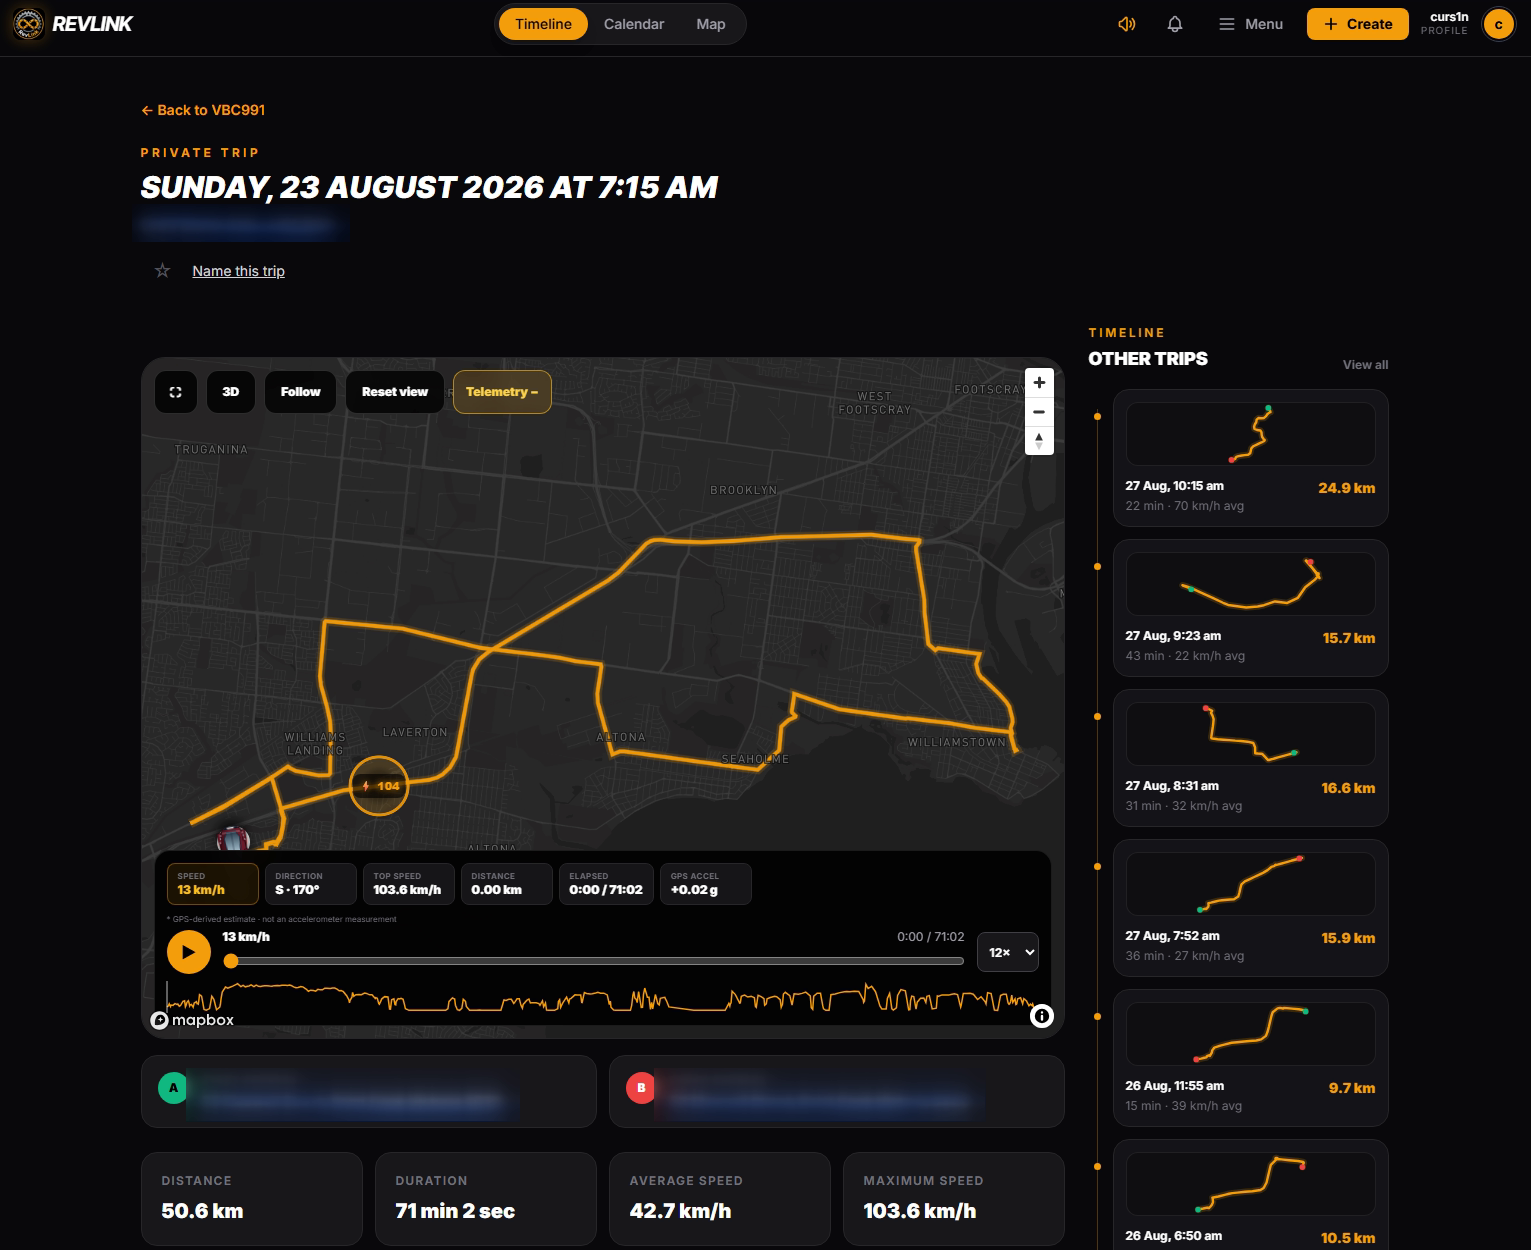Screen dimensions: 1531x1250
Task: Select the GPS Accel telemetry tile
Action: [706, 884]
